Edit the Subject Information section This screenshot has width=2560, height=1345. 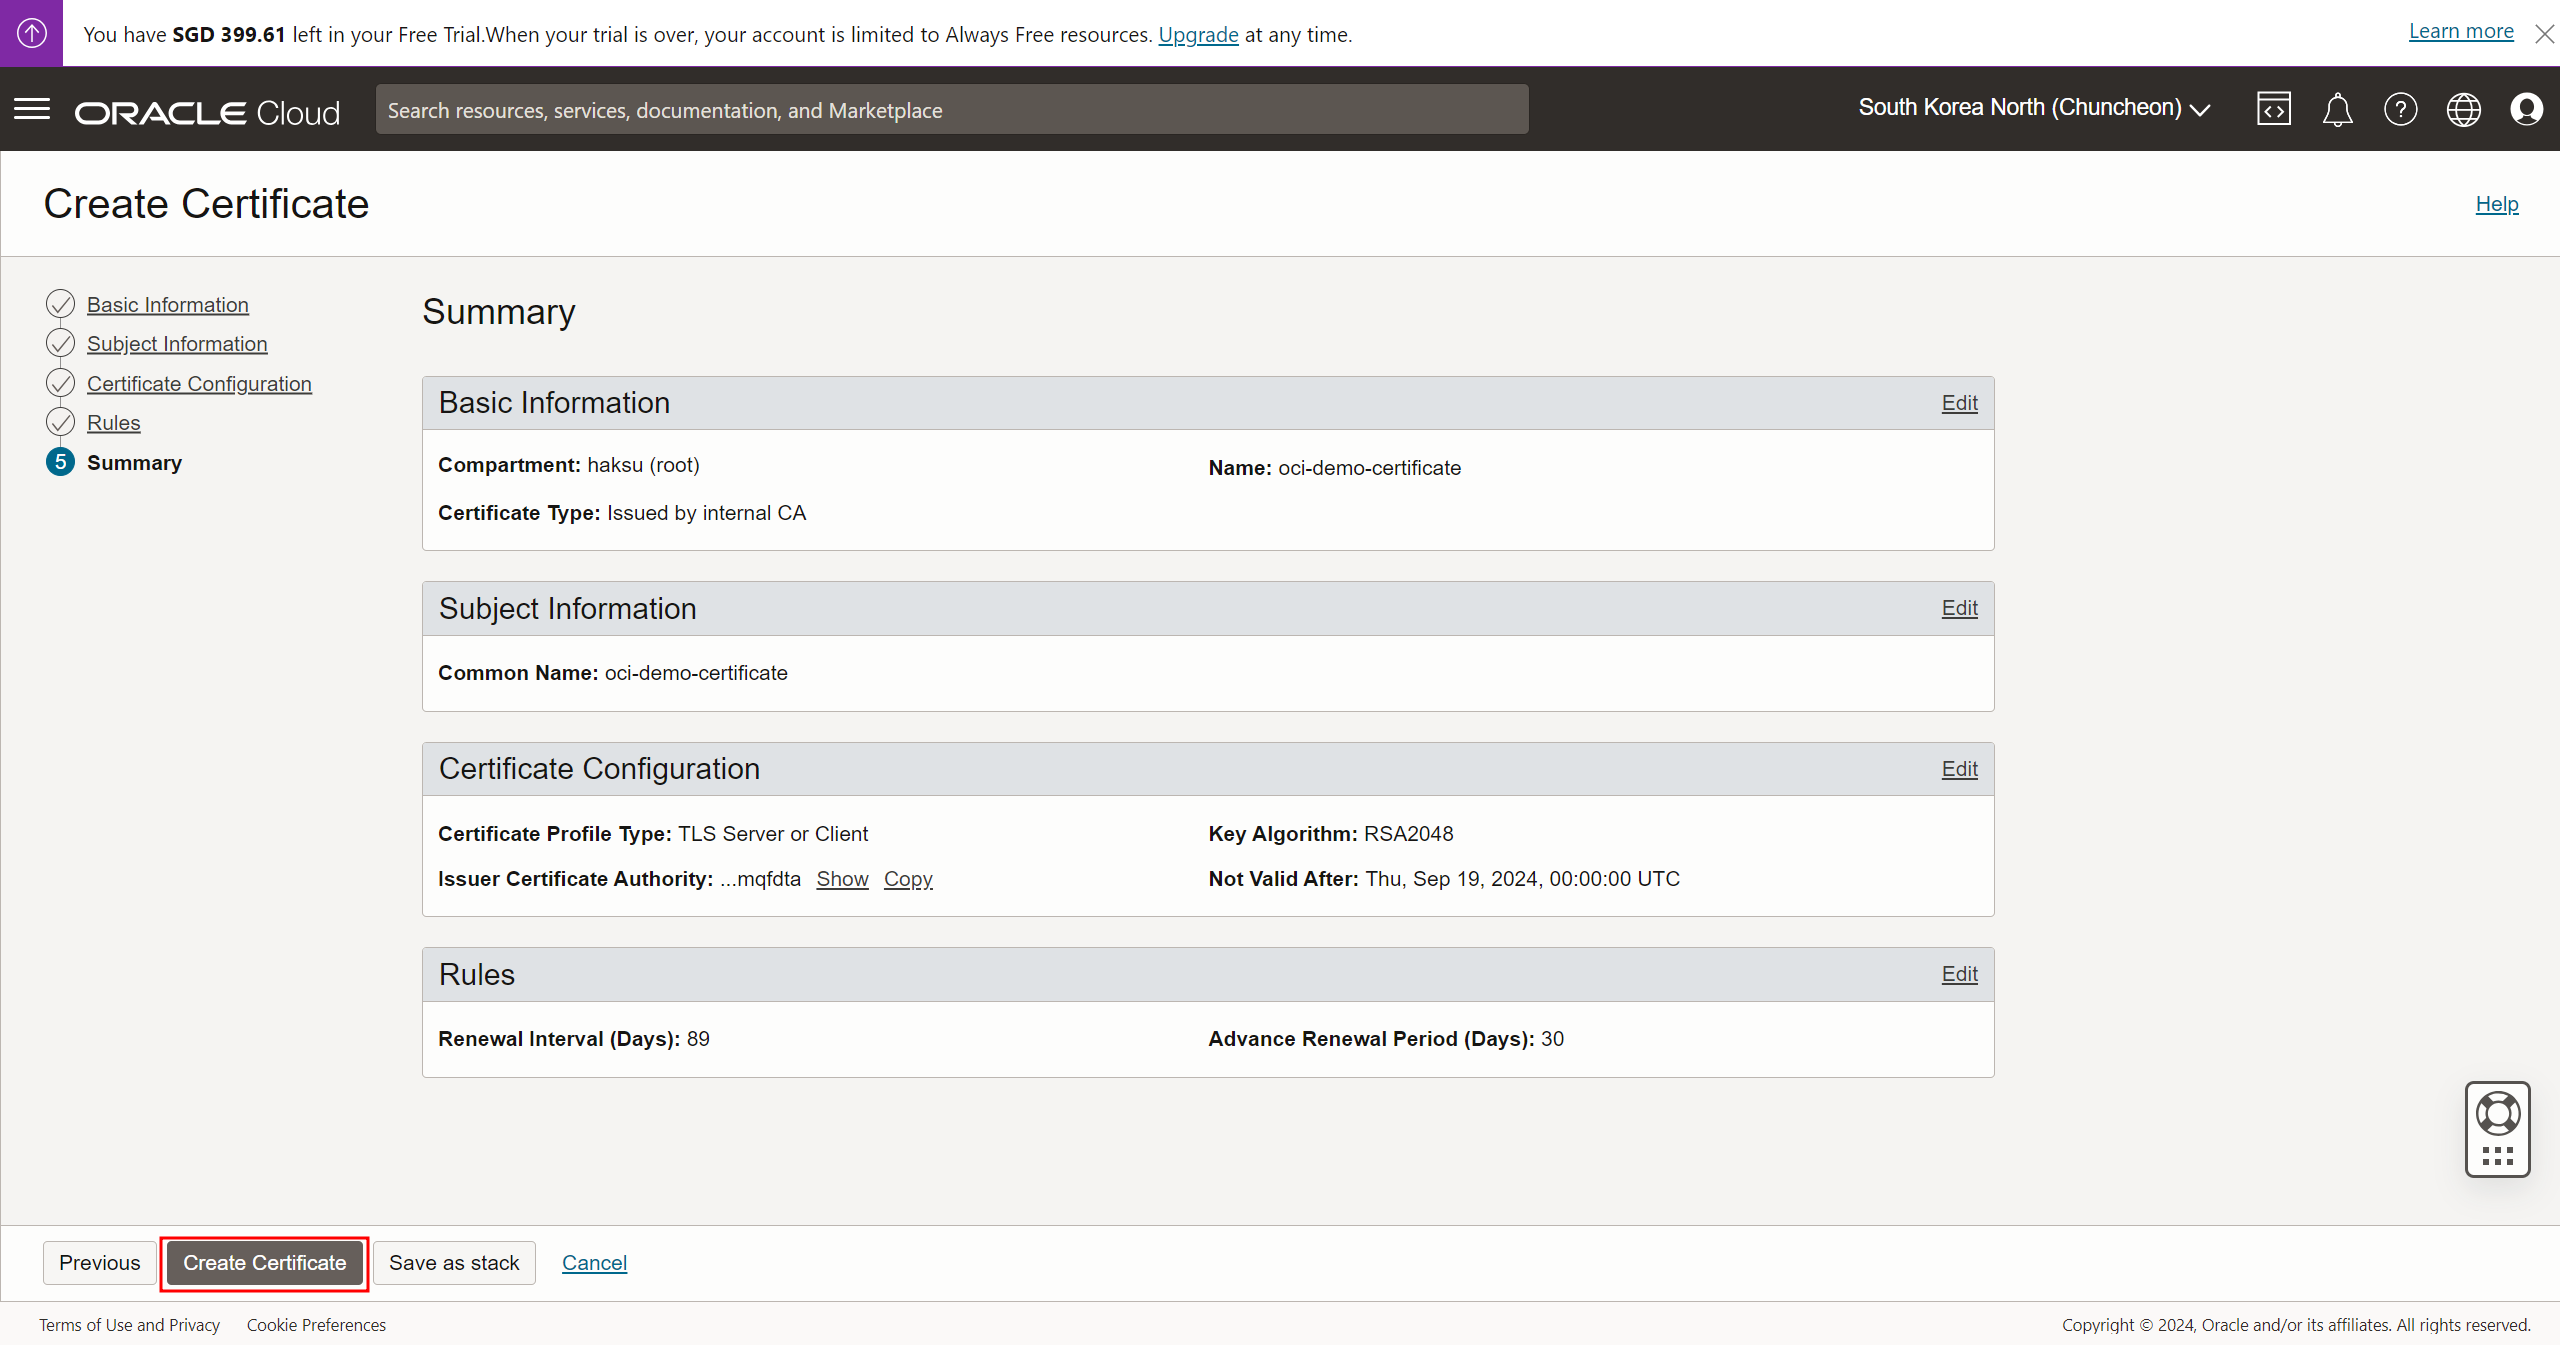(x=1959, y=608)
